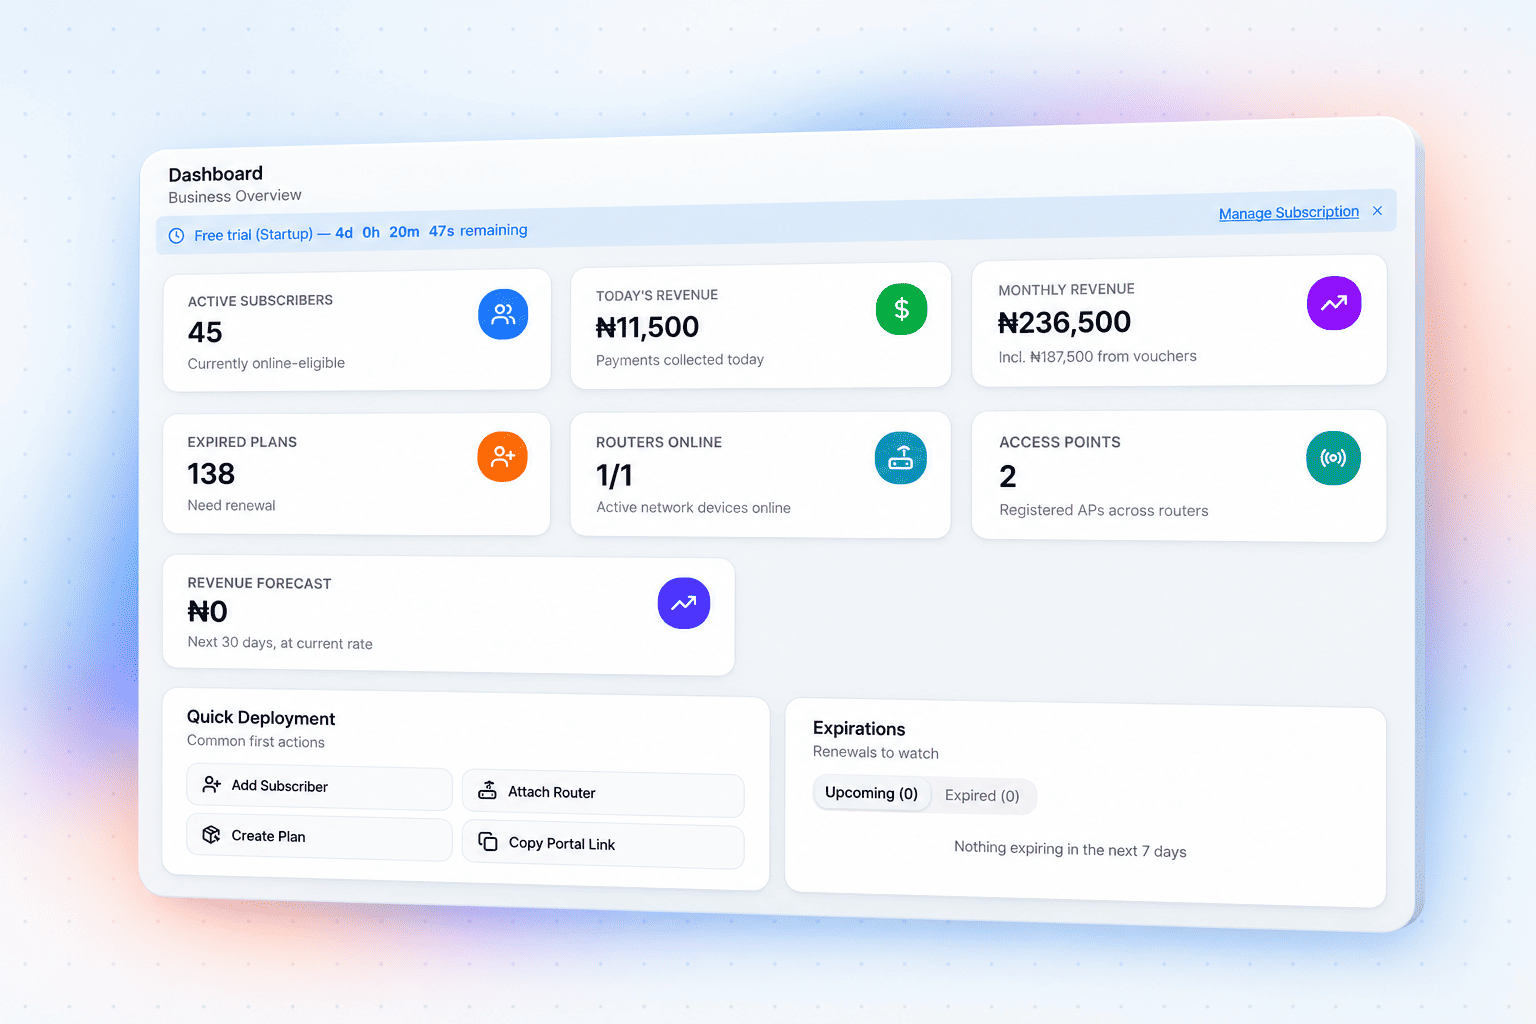This screenshot has width=1536, height=1024.
Task: Click the 'Free trial (Startup)' countdown text
Action: coord(361,233)
